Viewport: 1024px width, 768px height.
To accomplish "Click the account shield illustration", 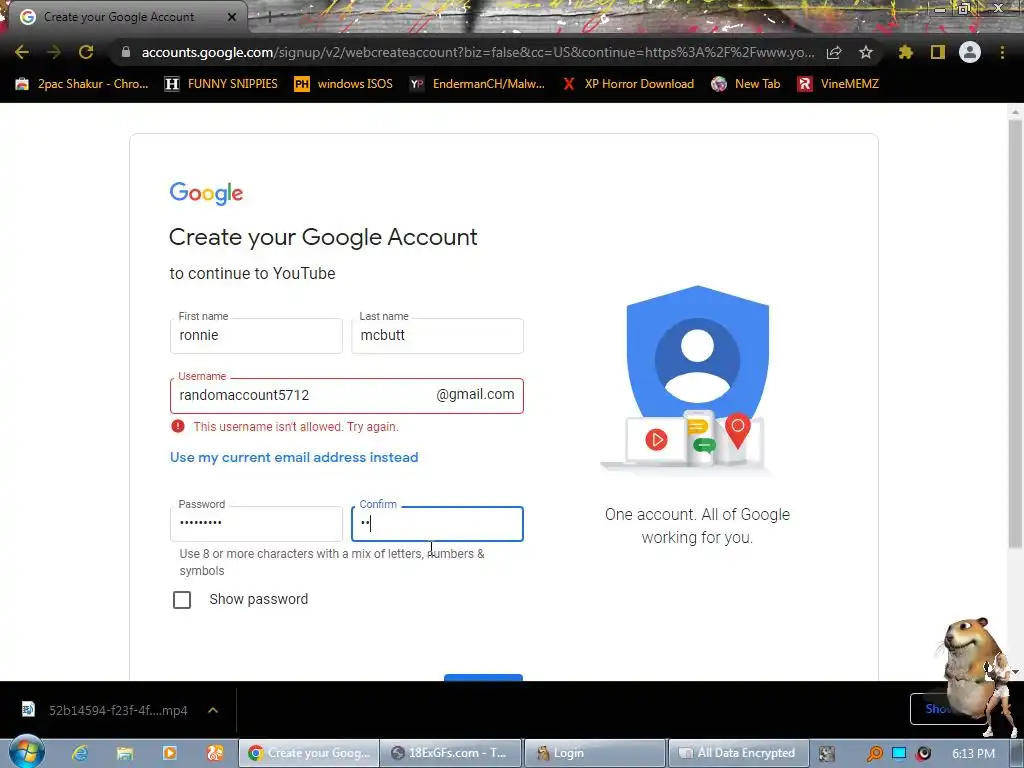I will pos(697,379).
